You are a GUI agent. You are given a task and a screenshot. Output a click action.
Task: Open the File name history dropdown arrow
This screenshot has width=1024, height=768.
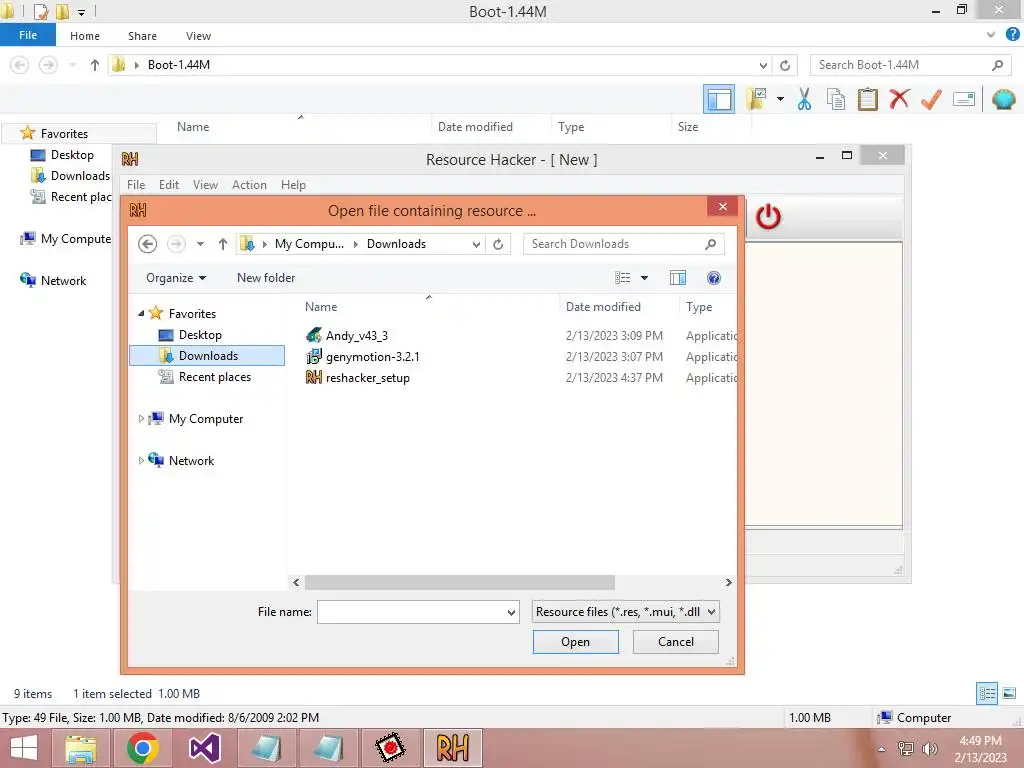(511, 613)
